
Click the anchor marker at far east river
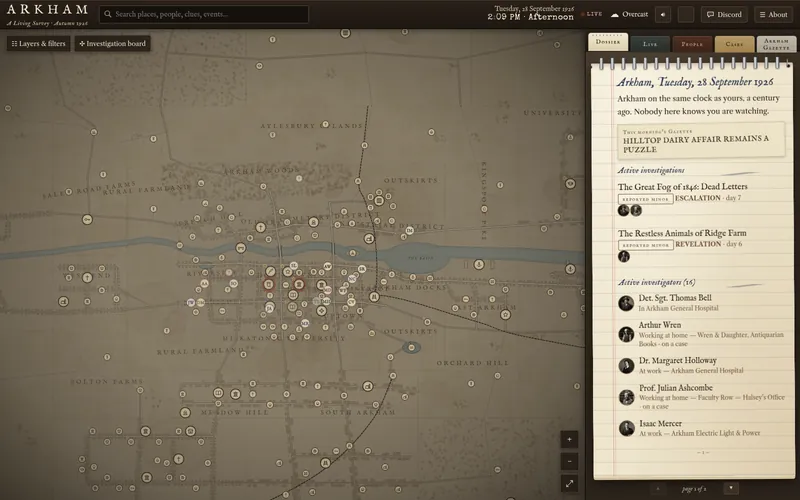(x=570, y=269)
